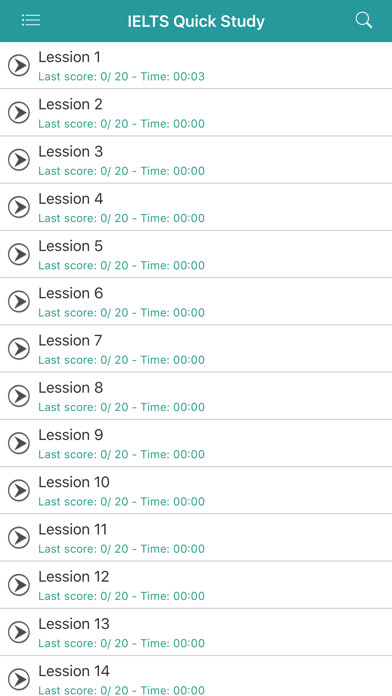Open the Lession 2 list item
Image resolution: width=392 pixels, height=696 pixels.
pyautogui.click(x=196, y=113)
